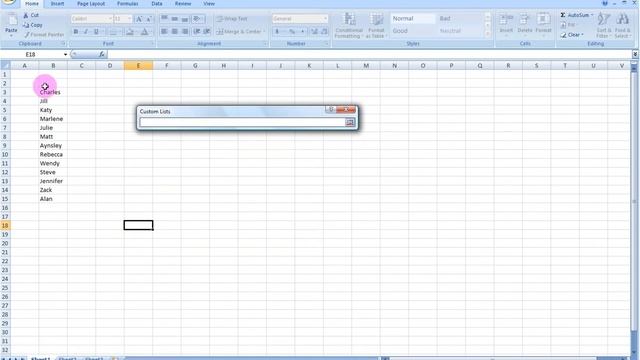Click the Decrease Font Size icon
640x360 pixels.
149,19
